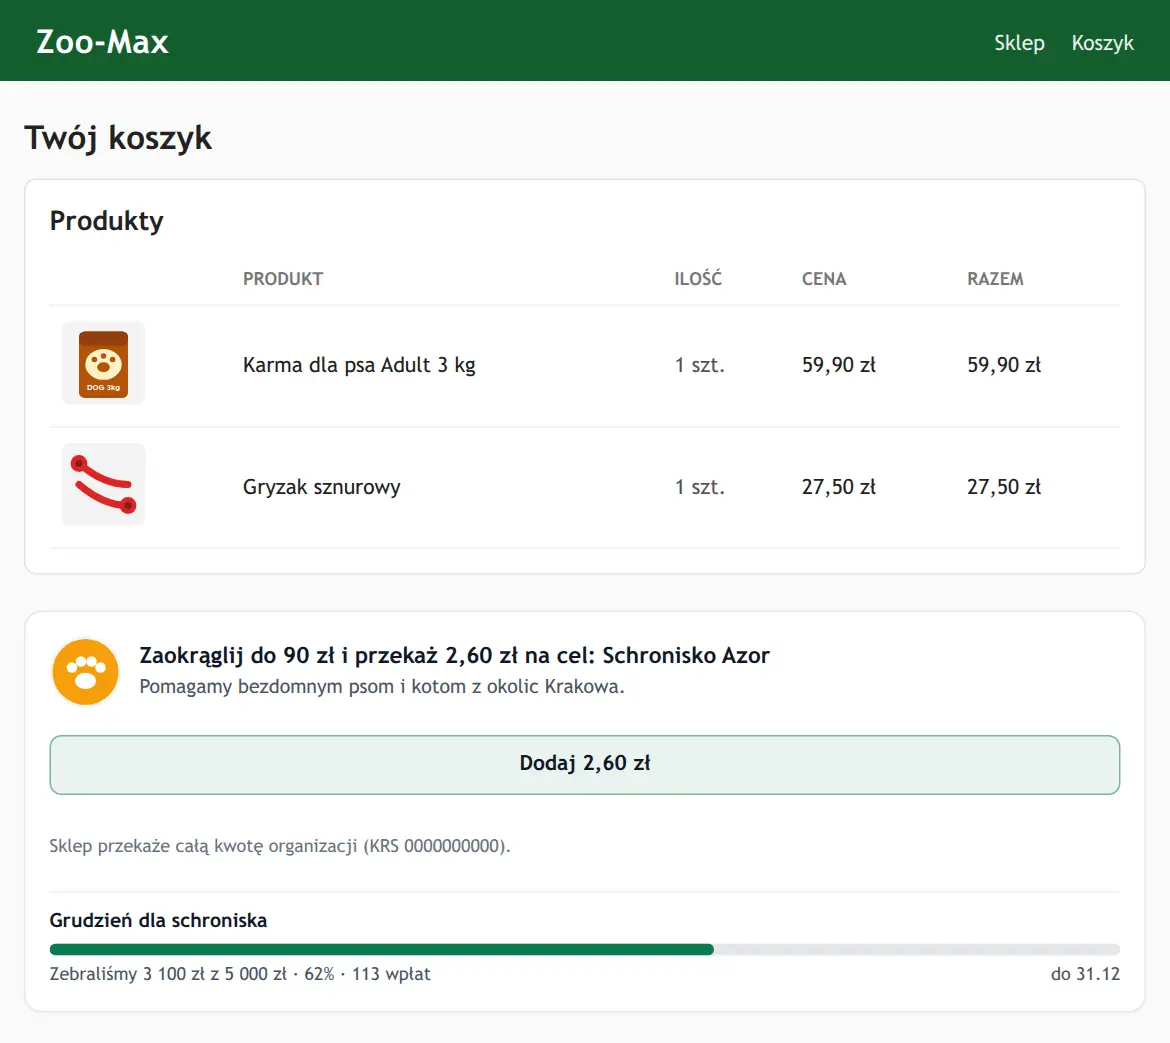Click the PRODUKT column header
The height and width of the screenshot is (1043, 1170).
point(283,279)
